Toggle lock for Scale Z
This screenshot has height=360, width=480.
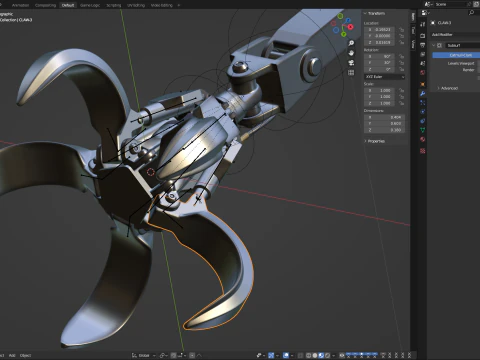point(401,103)
